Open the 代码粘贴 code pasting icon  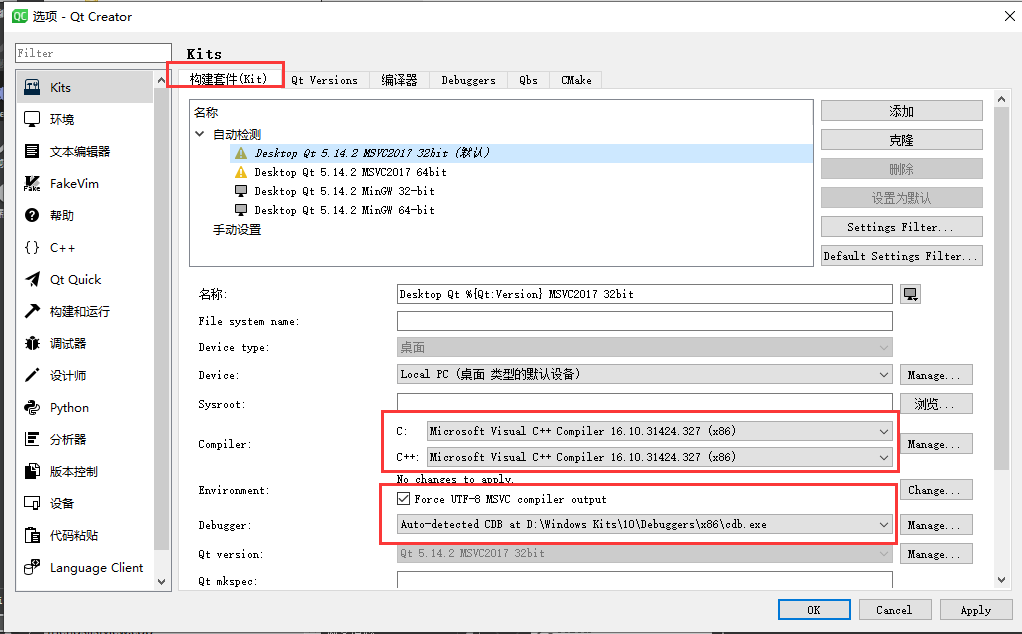pos(32,535)
